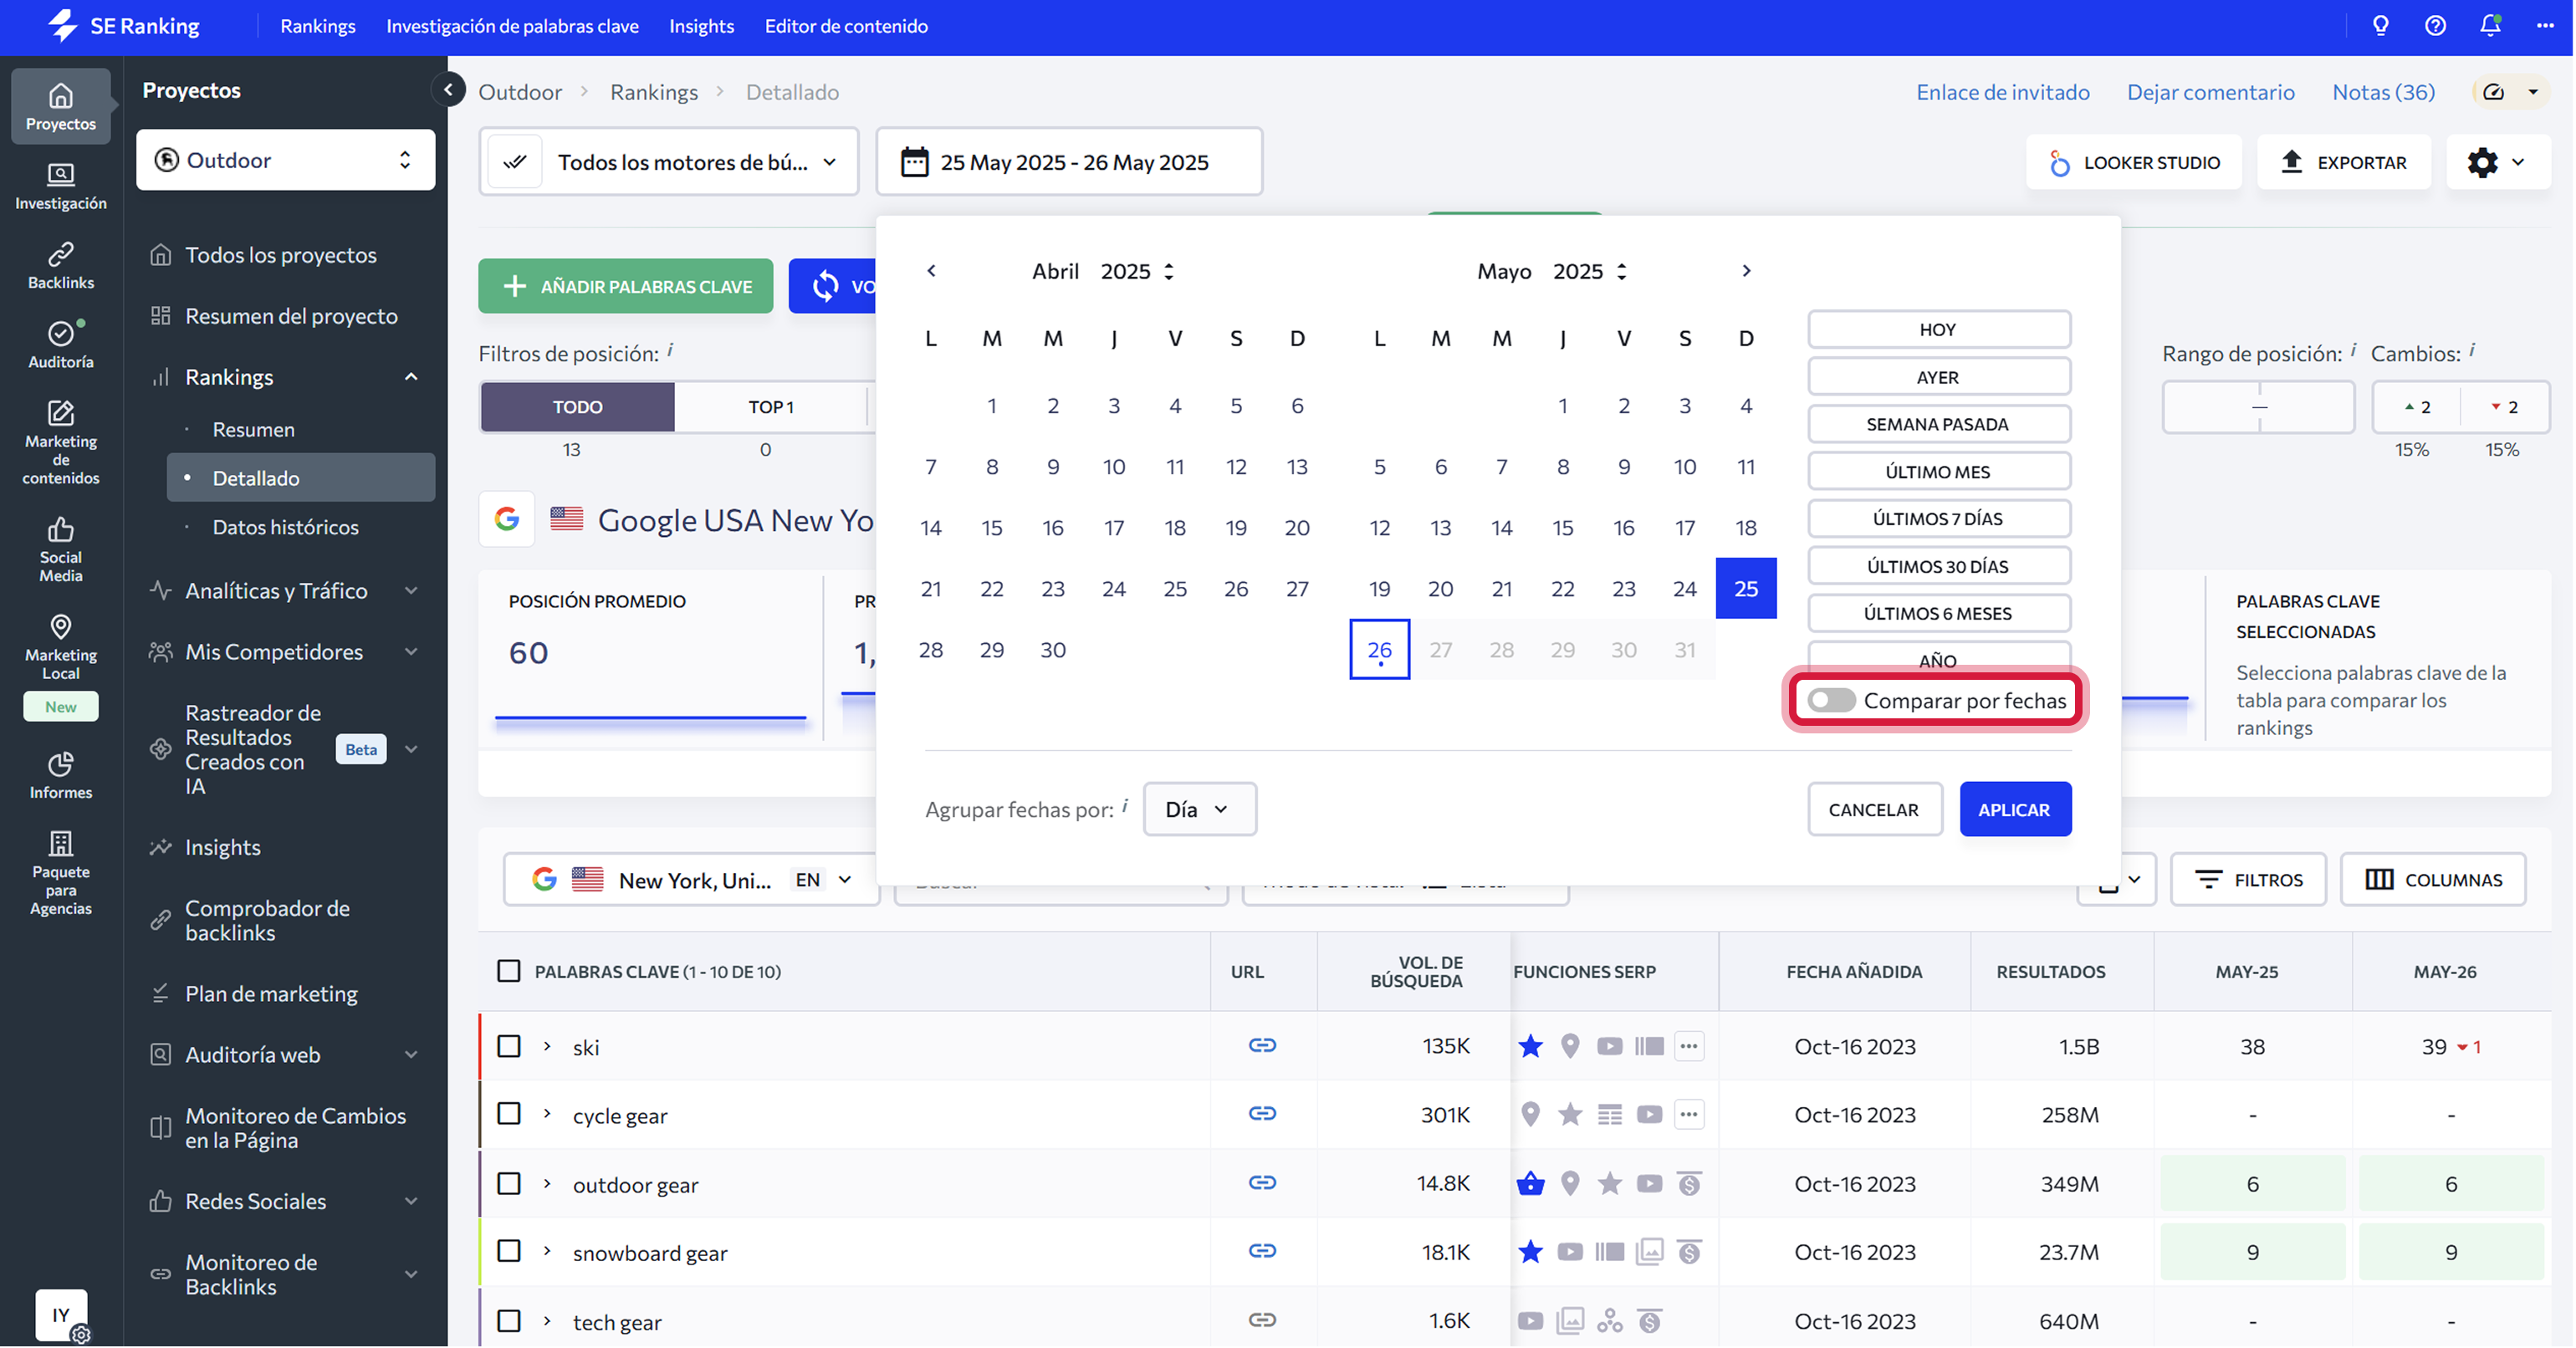Toggle Comparar por fechas switch
This screenshot has height=1348, width=2576.
[x=1831, y=701]
